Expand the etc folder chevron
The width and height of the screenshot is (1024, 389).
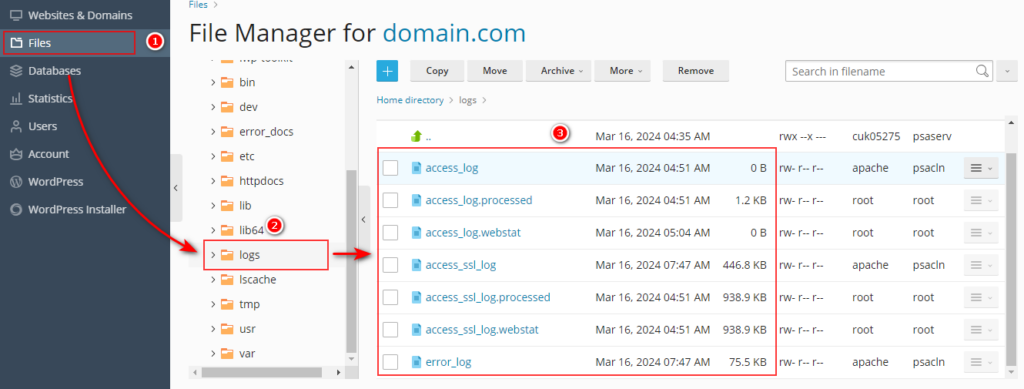tap(213, 157)
